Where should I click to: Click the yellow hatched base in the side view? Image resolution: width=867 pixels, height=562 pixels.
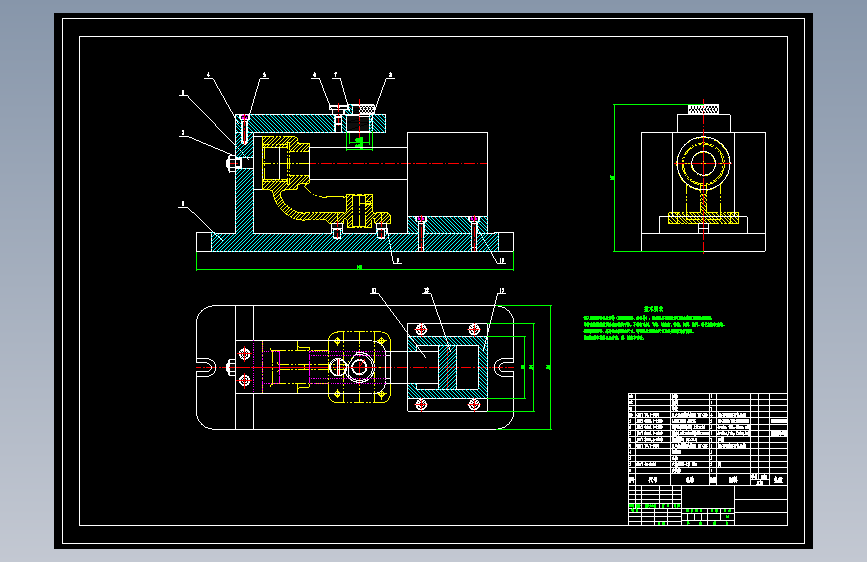tap(703, 218)
